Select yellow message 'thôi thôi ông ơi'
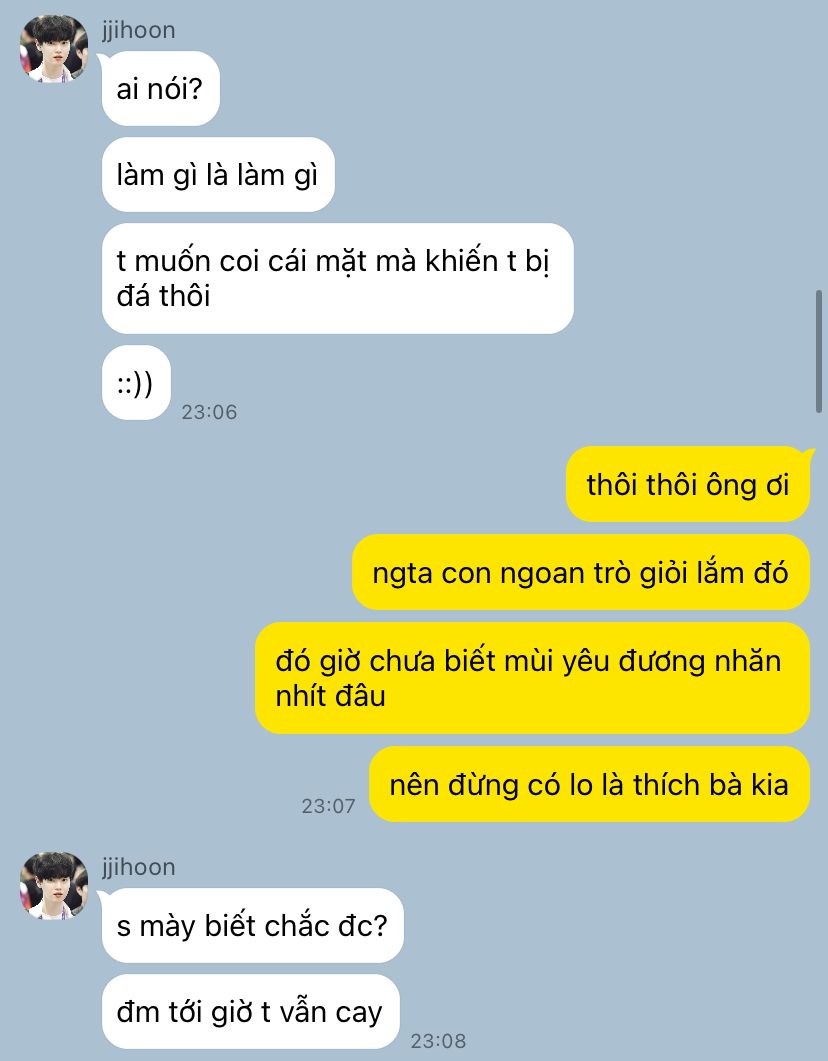This screenshot has height=1061, width=828. pos(687,484)
